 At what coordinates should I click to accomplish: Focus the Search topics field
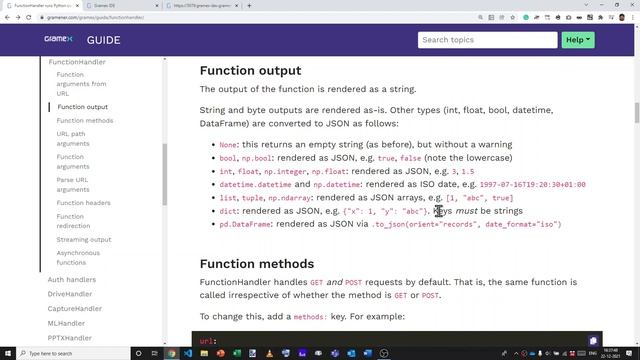point(487,40)
